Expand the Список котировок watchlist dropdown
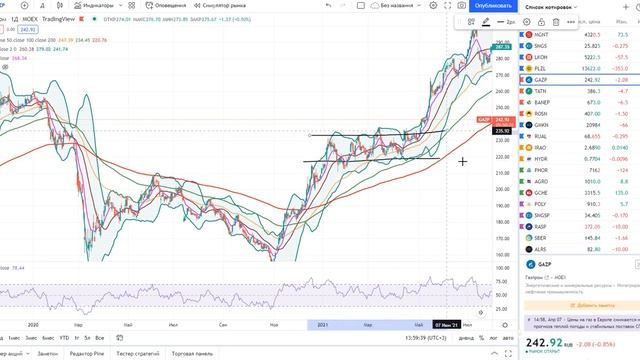Viewport: 640px width, 360px height. [x=551, y=7]
